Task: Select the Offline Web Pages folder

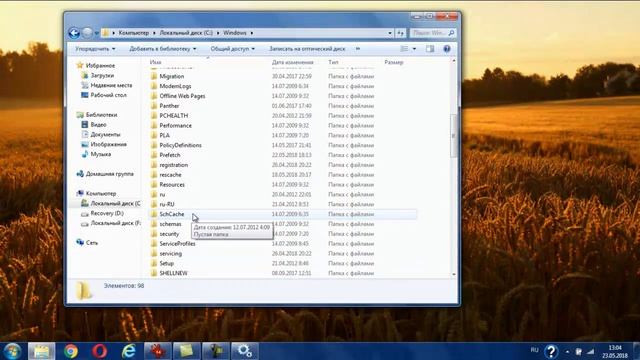Action: coord(182,96)
